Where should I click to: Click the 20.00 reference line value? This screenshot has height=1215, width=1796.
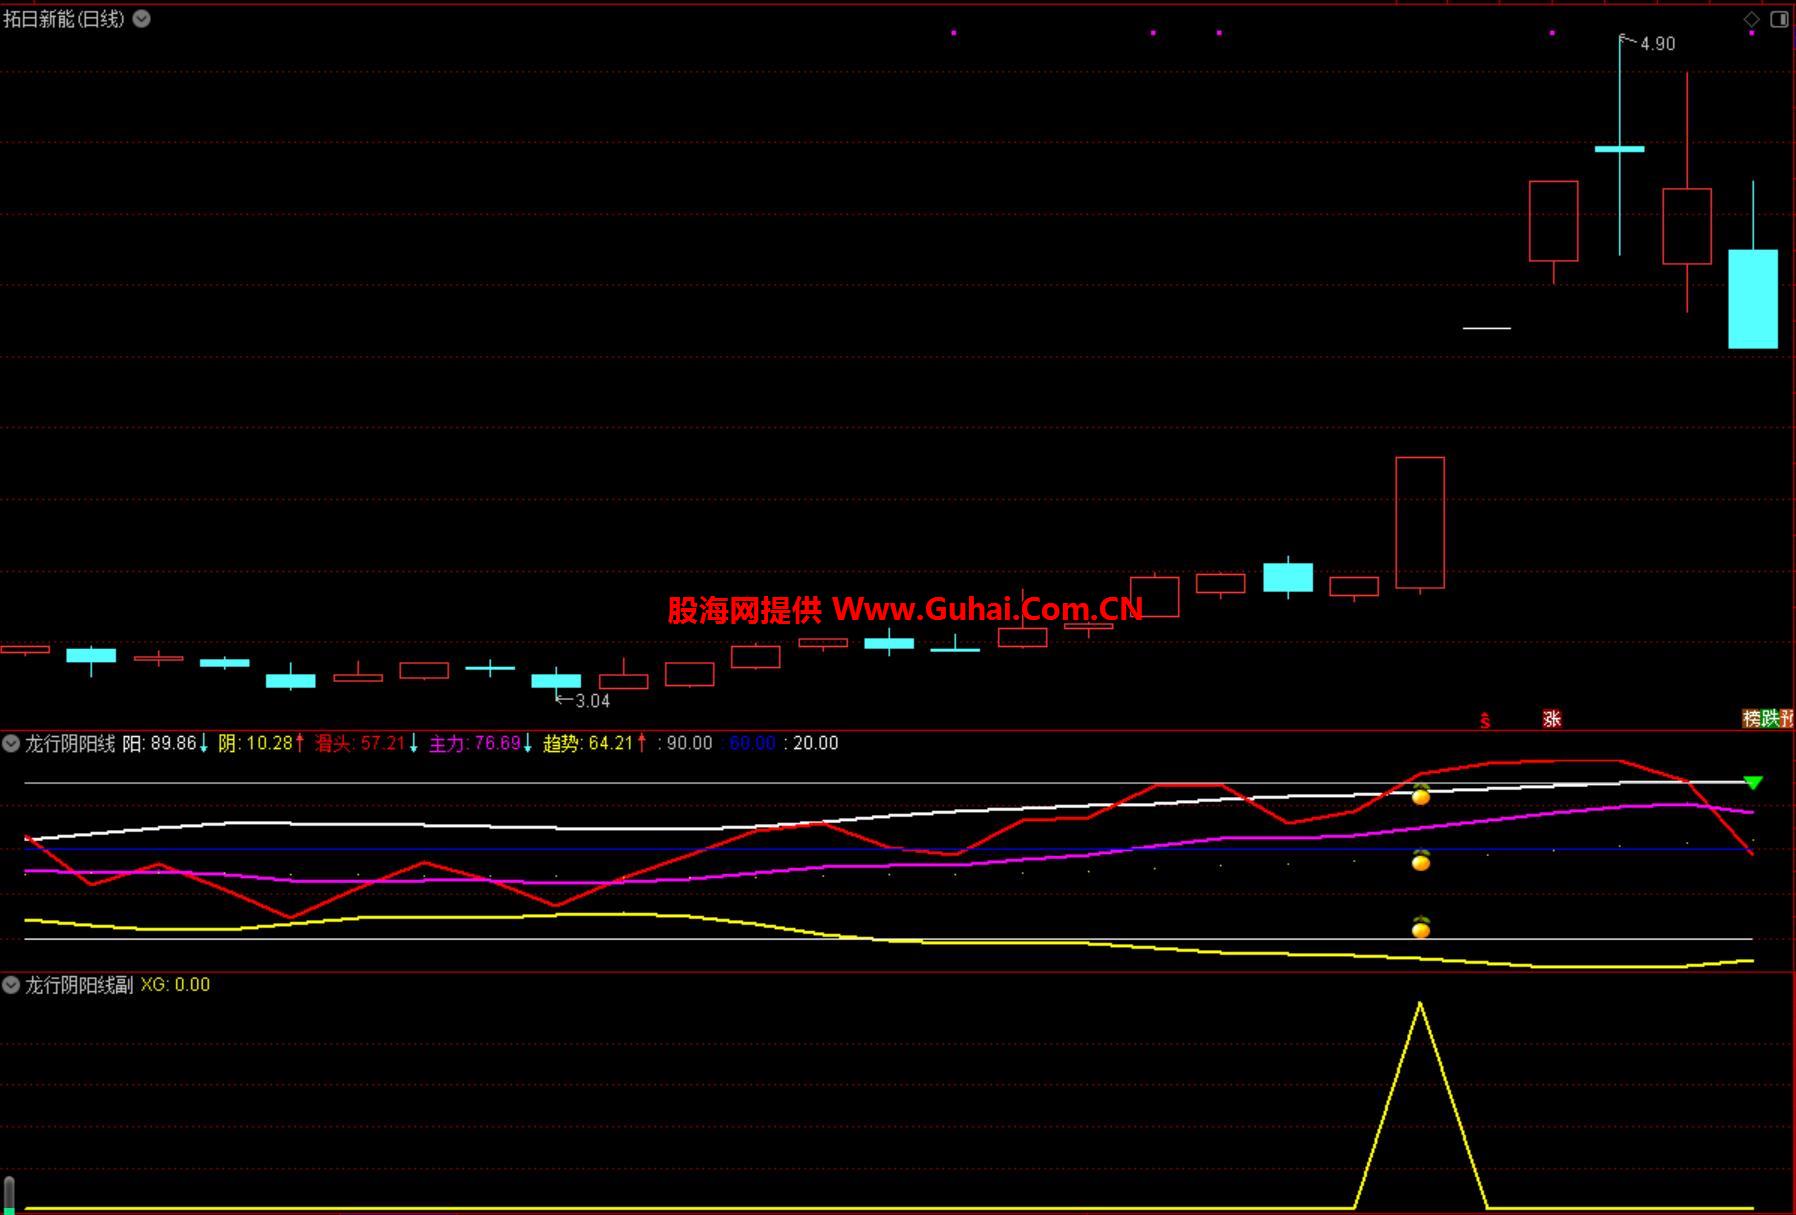click(815, 743)
